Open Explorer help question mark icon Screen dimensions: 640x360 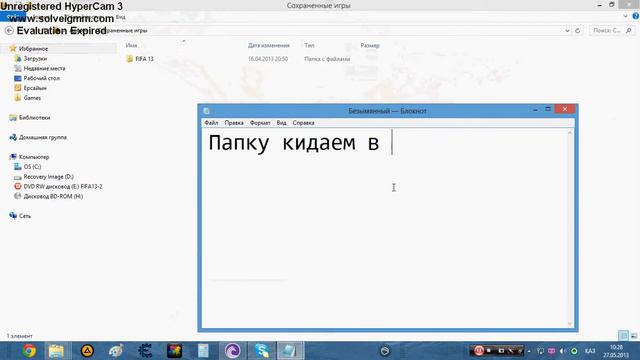pos(636,16)
